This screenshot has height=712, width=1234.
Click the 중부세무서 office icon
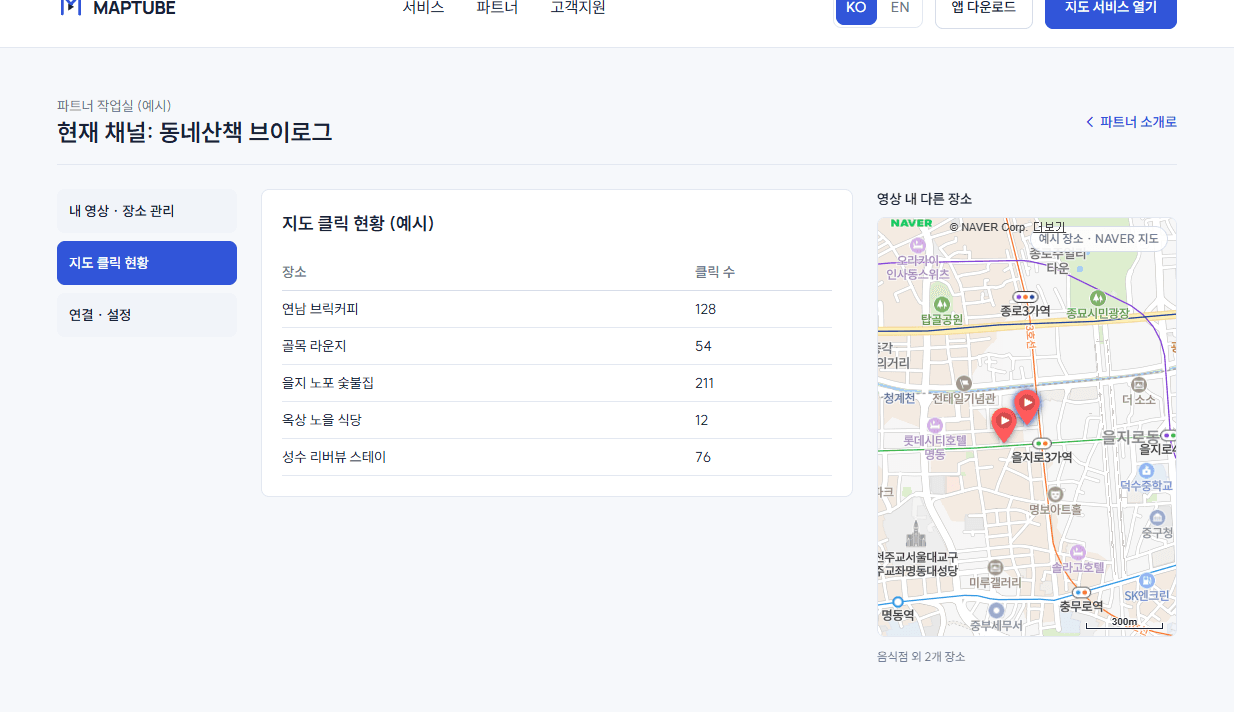(x=996, y=610)
